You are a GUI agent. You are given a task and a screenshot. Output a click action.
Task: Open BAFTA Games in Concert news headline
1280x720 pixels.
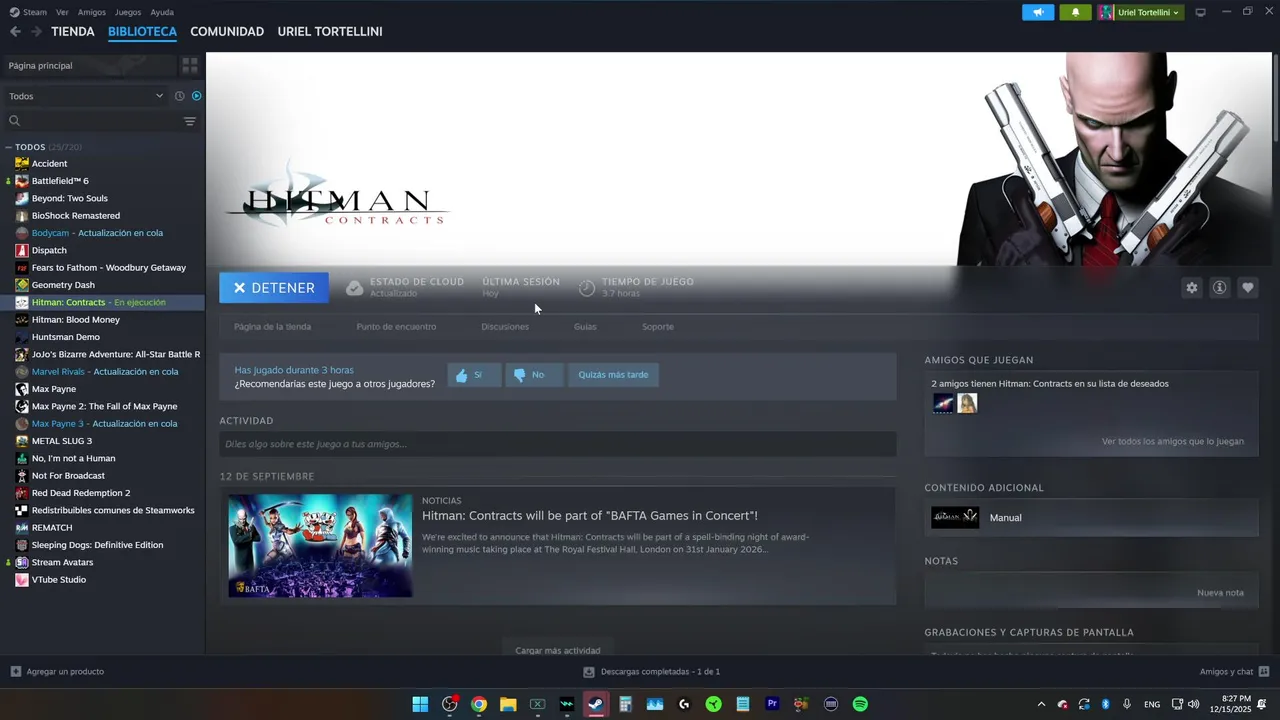(590, 516)
